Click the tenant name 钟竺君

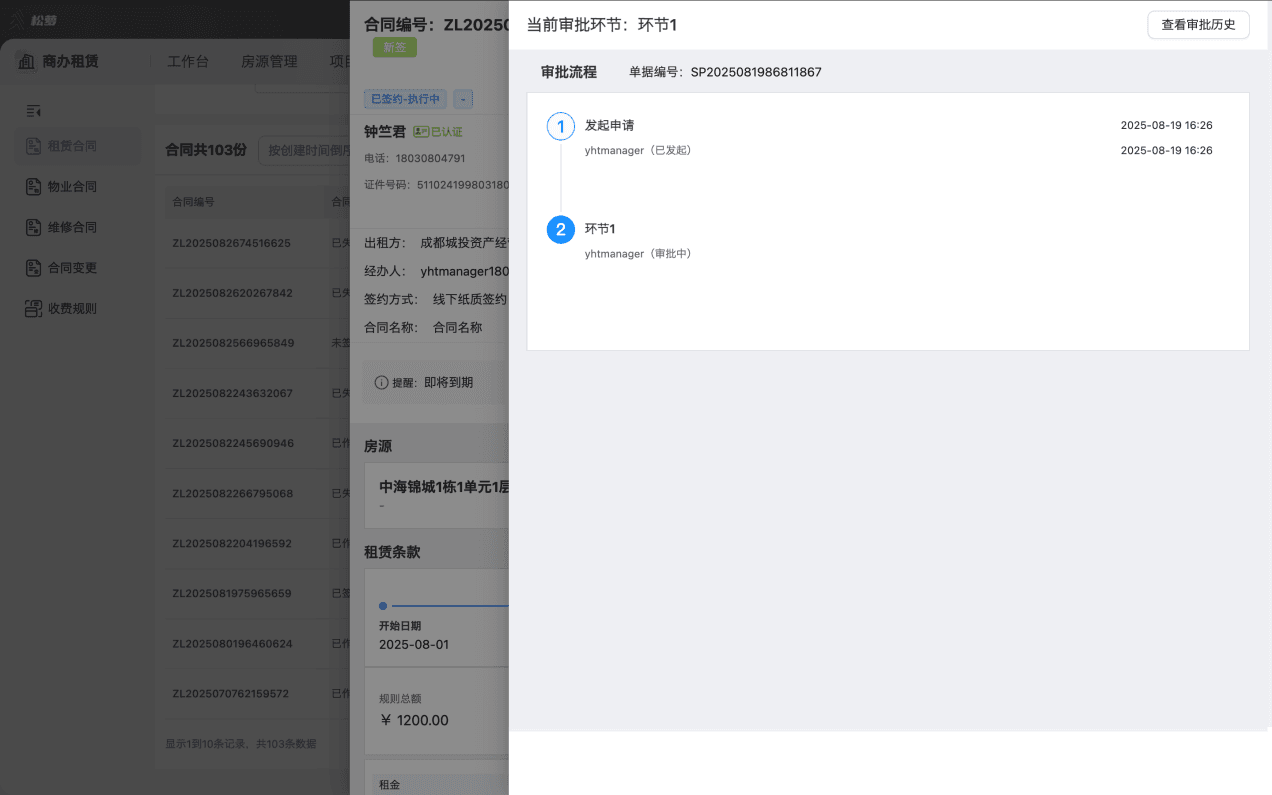click(385, 132)
